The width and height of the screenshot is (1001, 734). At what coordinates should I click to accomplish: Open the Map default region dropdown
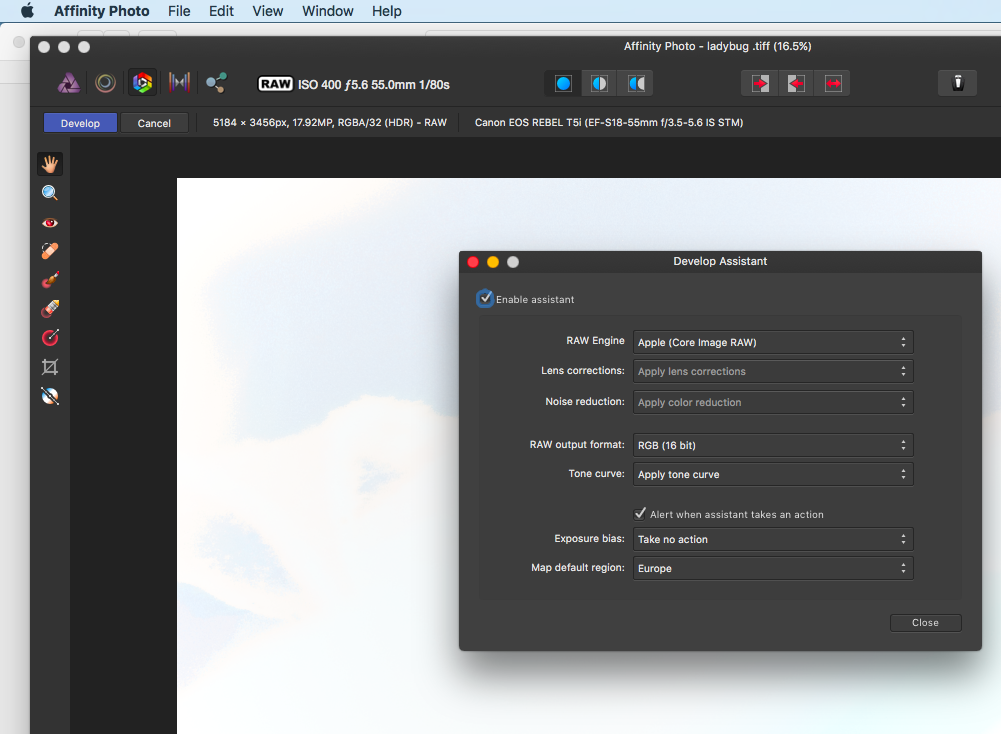(x=773, y=568)
